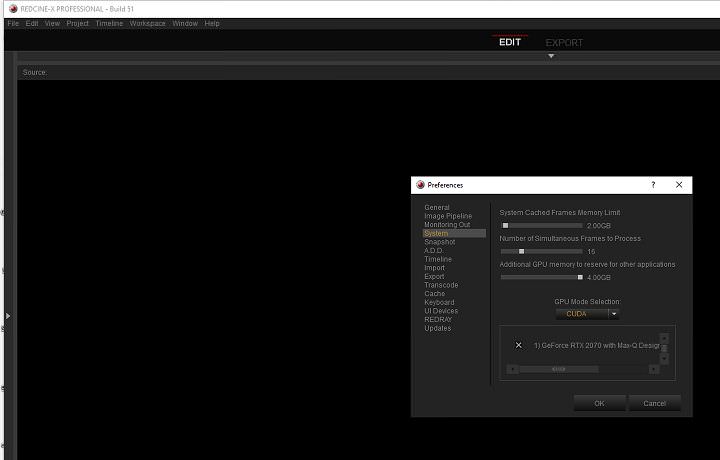Expand the left side panel arrow
Screen dimensions: 720x460
tap(8, 316)
